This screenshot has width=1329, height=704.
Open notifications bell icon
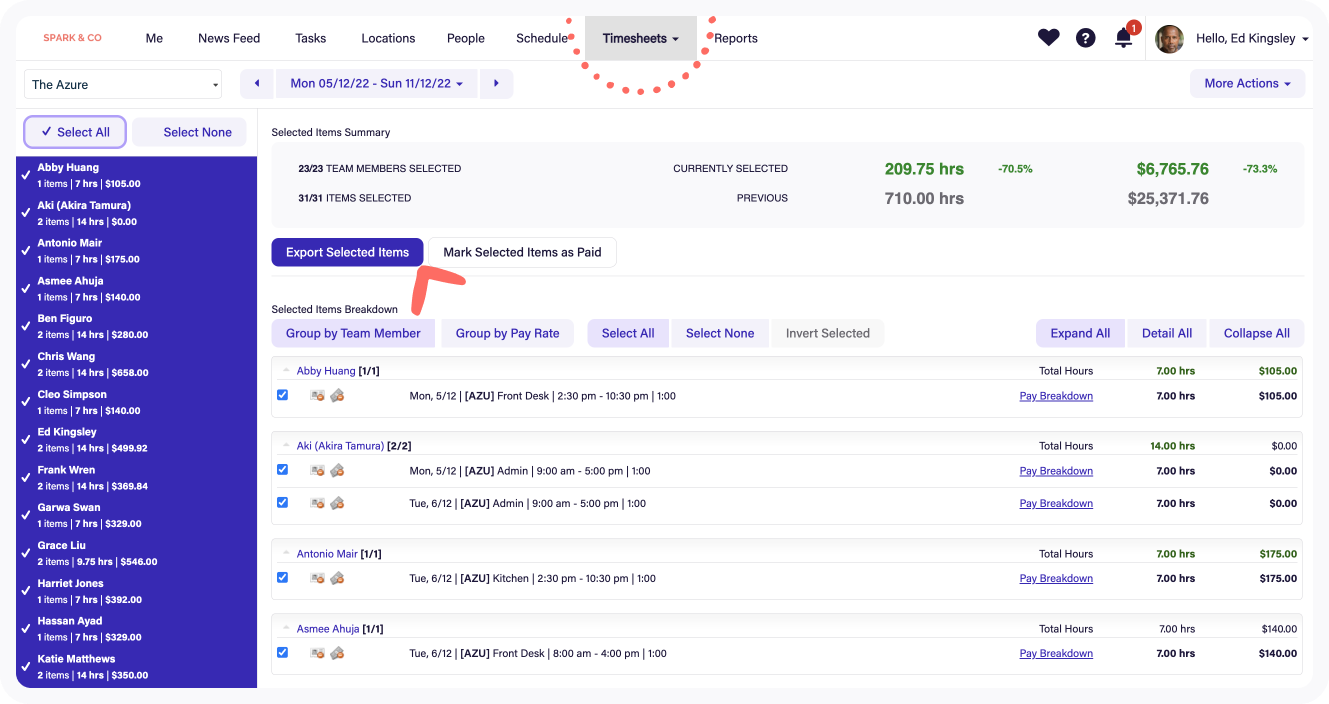pos(1124,39)
